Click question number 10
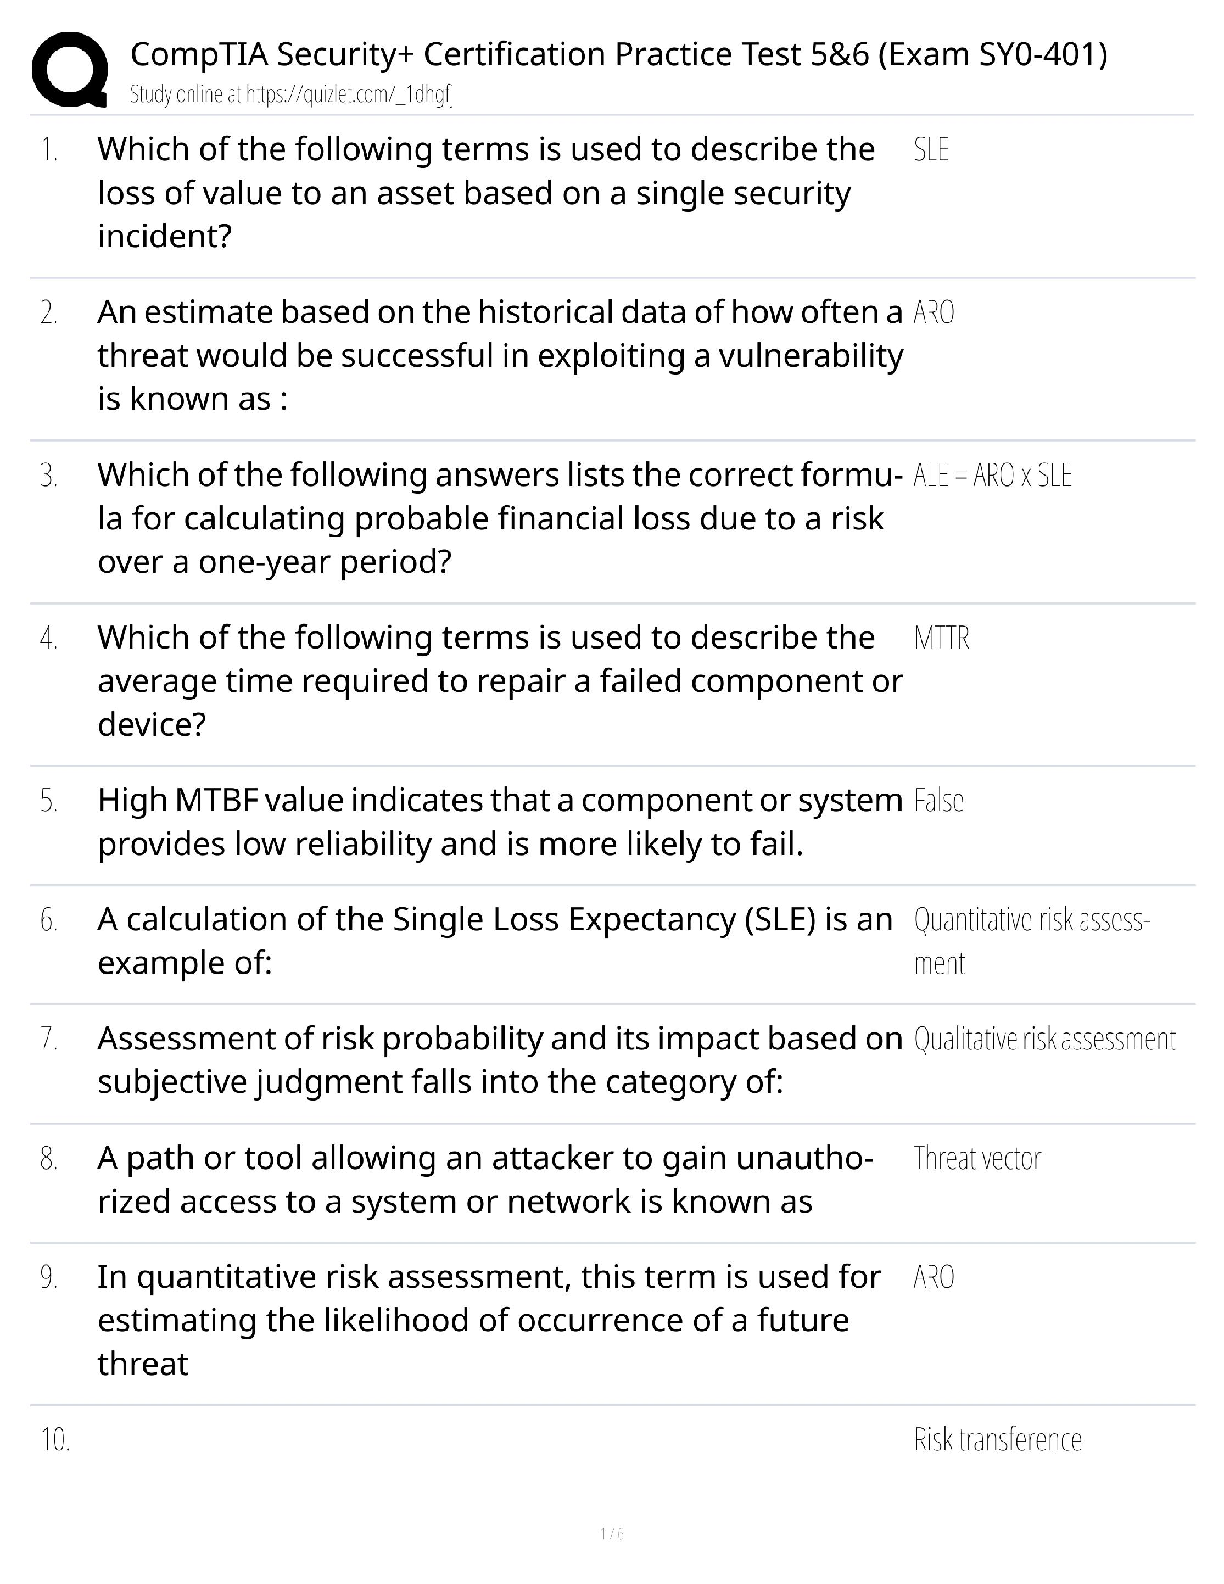This screenshot has width=1224, height=1584. click(x=55, y=1440)
